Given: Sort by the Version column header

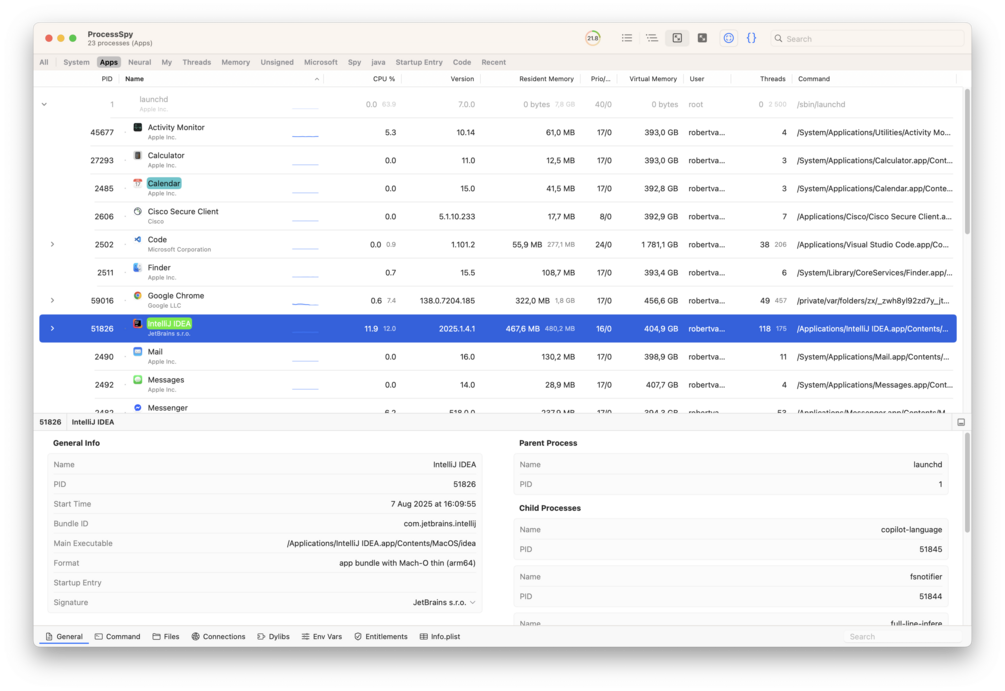Looking at the screenshot, I should point(462,79).
